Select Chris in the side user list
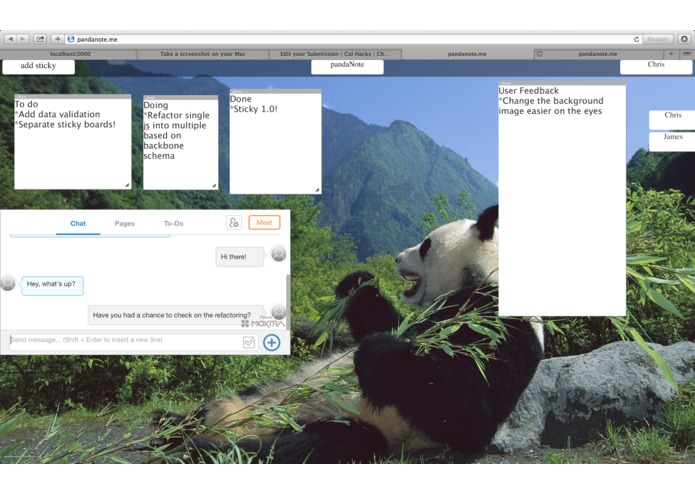This screenshot has width=695, height=494. pyautogui.click(x=672, y=119)
